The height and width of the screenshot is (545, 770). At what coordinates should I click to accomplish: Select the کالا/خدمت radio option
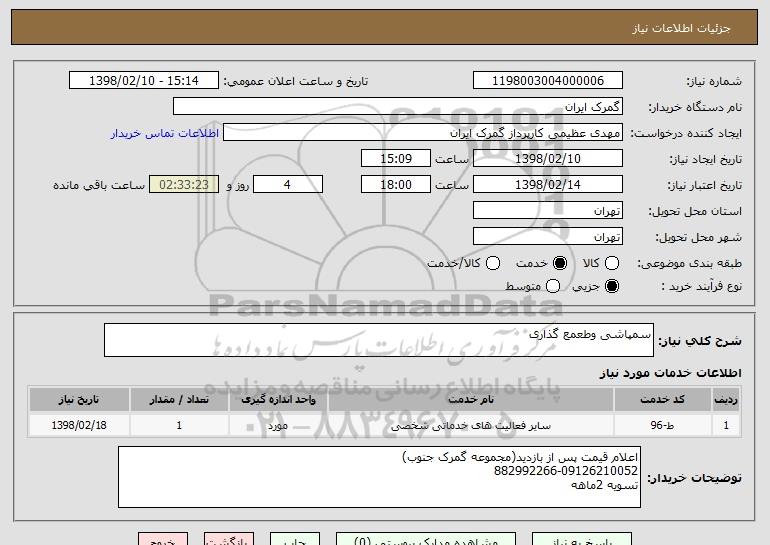coord(493,263)
